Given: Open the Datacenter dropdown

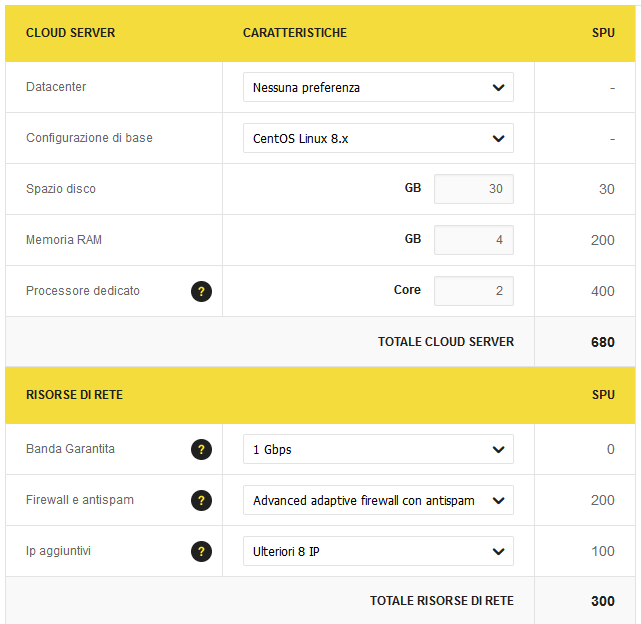Looking at the screenshot, I should point(378,88).
